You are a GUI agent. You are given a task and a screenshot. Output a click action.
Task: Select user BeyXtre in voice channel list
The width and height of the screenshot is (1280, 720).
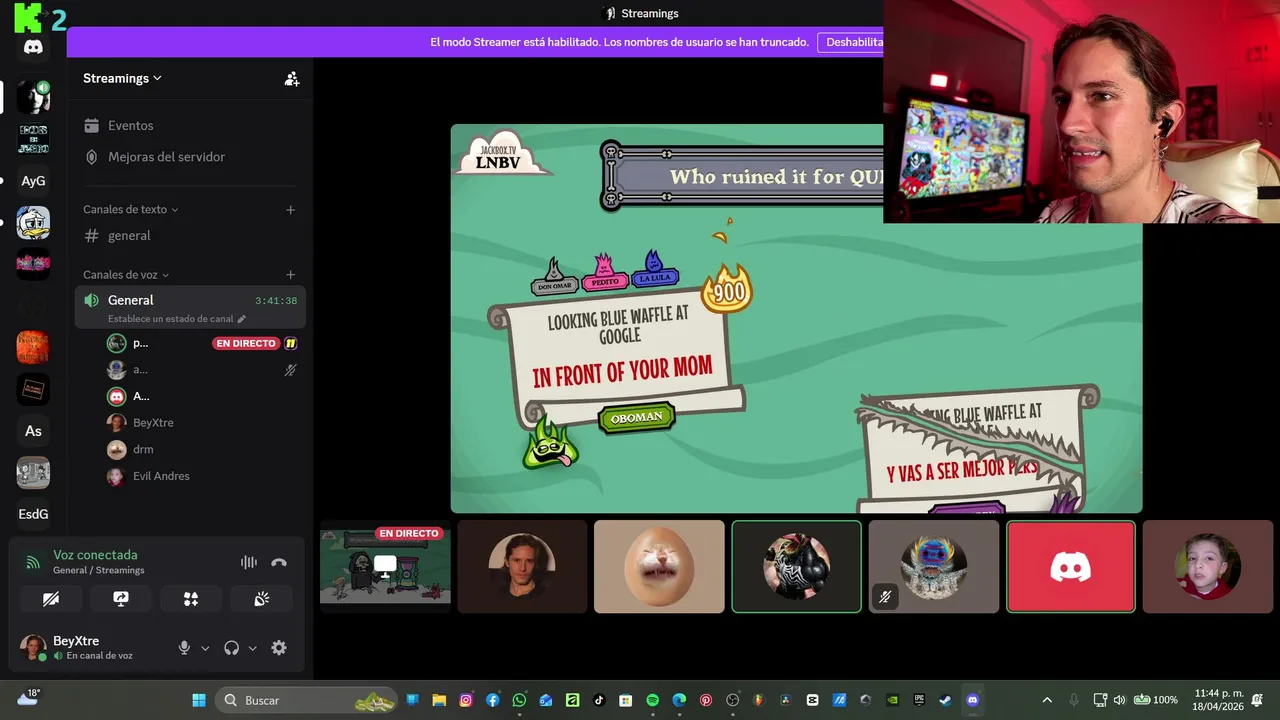[202, 423]
